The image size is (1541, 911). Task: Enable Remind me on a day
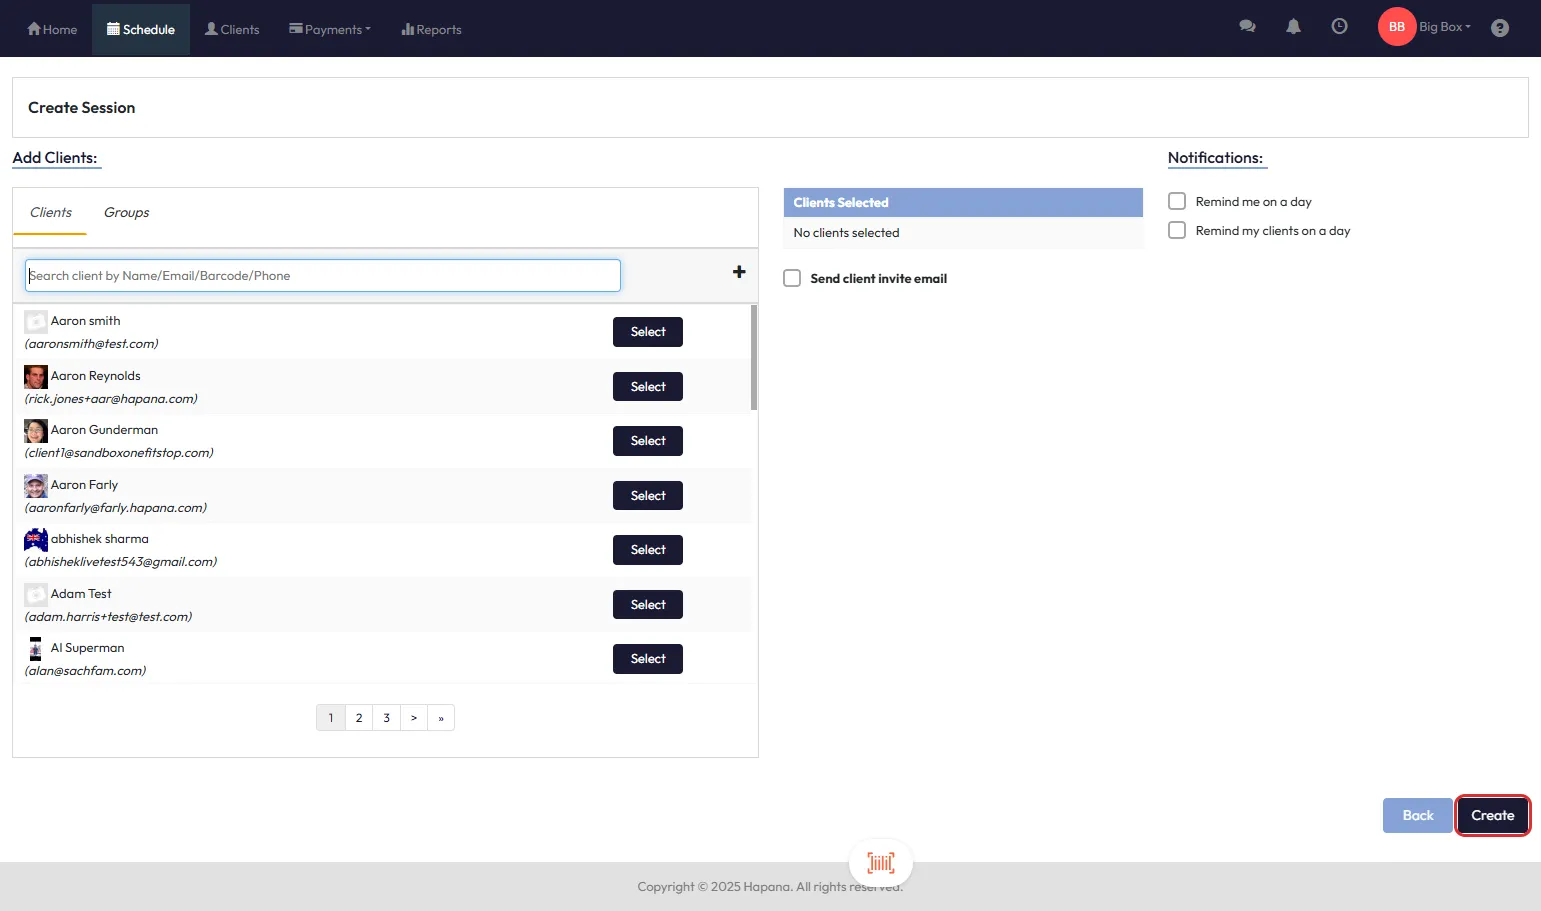point(1177,201)
